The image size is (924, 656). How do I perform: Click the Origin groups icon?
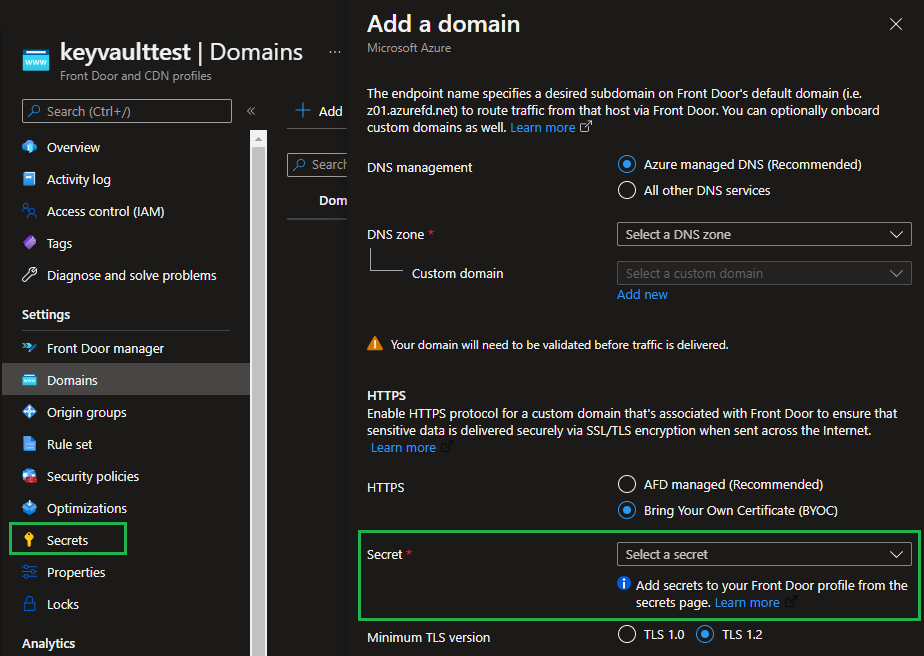29,412
